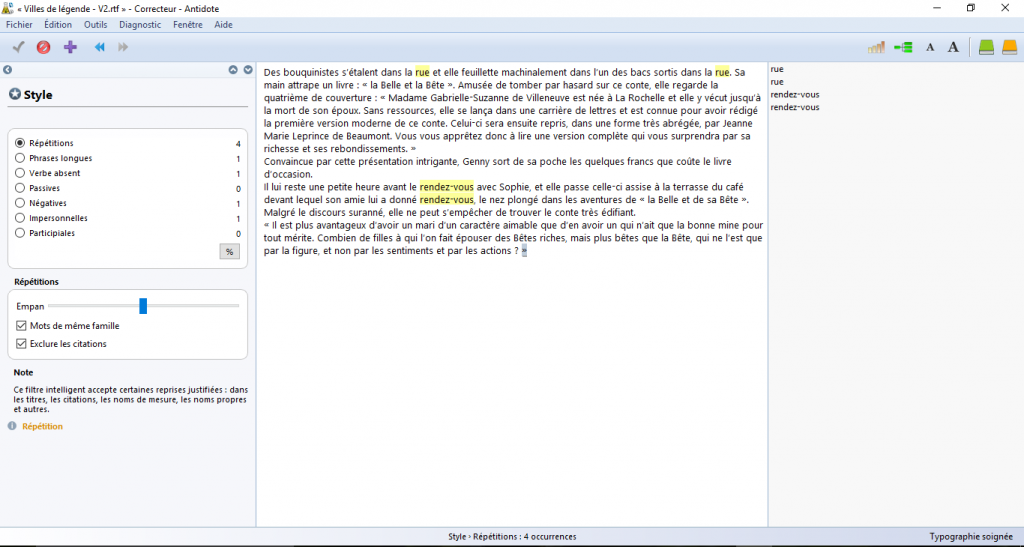
Task: Click the star icon beside Style heading
Action: pos(14,94)
